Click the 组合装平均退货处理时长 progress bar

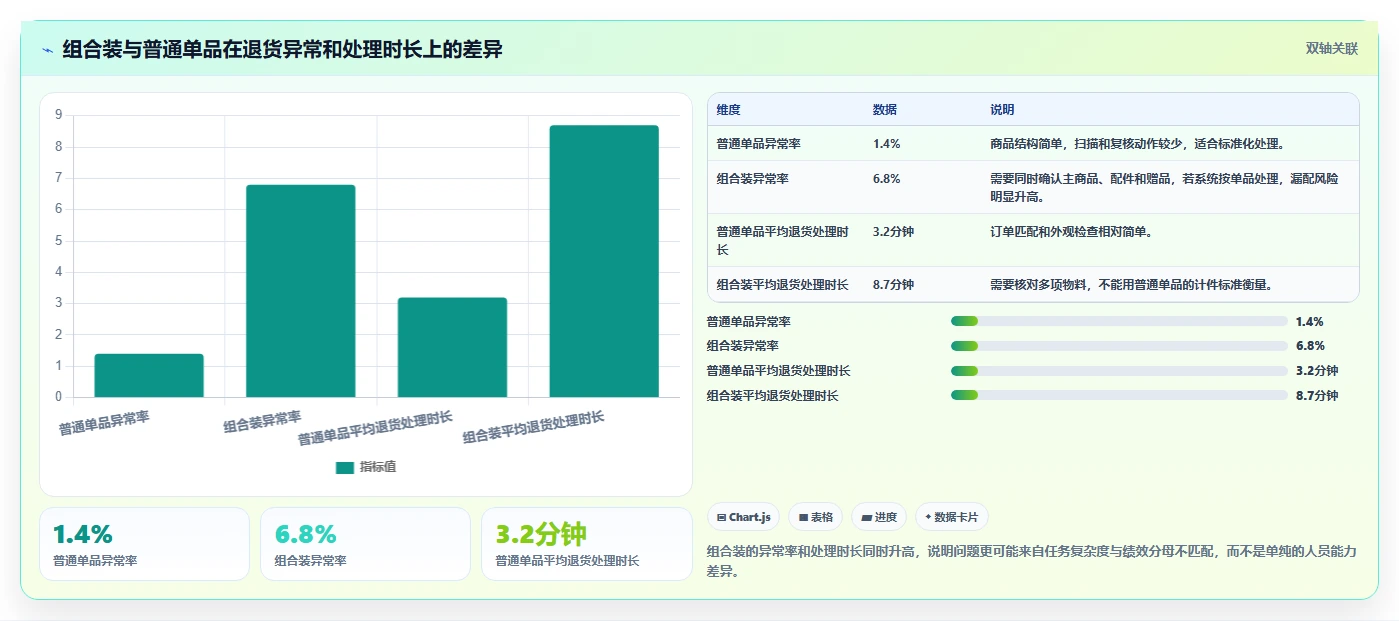(x=1119, y=395)
